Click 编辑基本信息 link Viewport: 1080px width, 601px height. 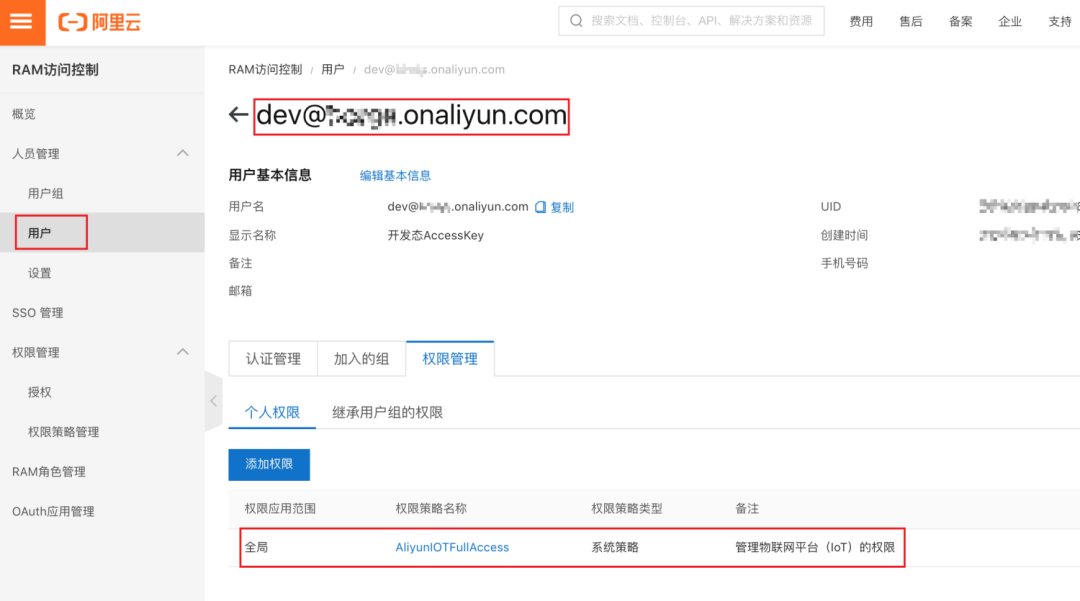pos(395,176)
